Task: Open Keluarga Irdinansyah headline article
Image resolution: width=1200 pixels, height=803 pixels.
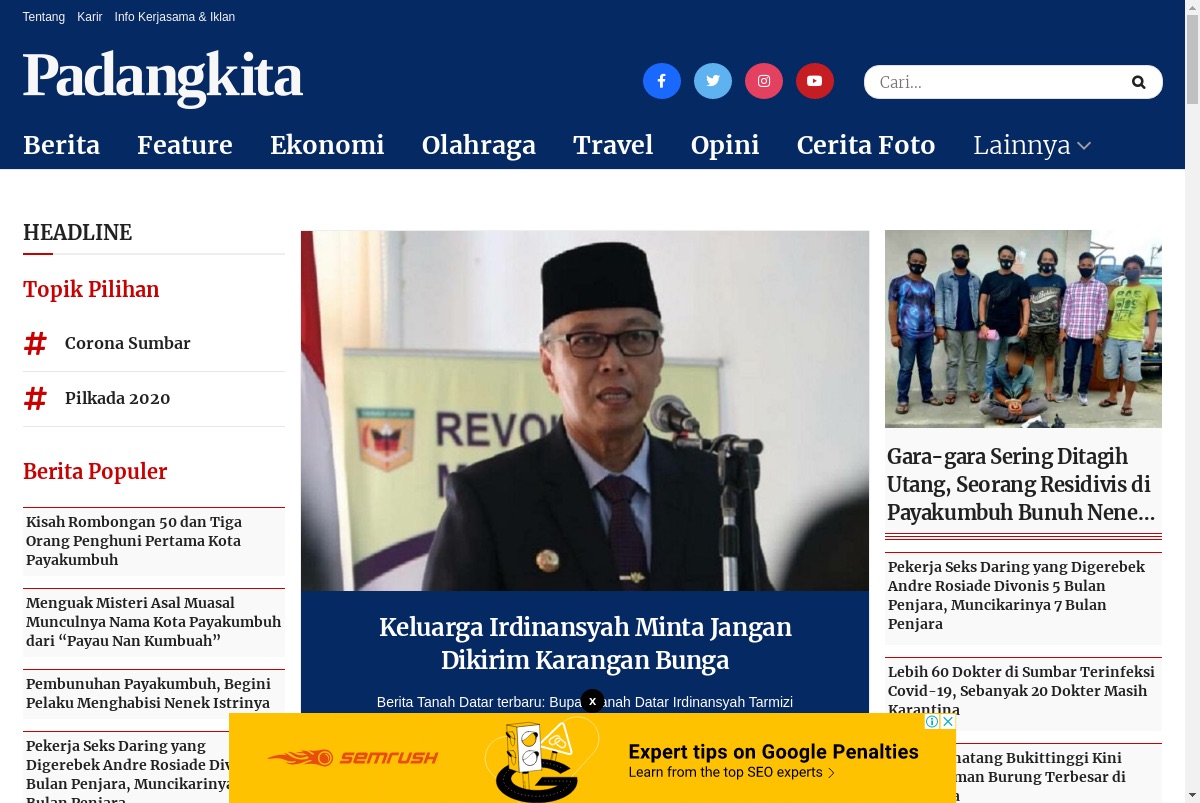Action: click(585, 644)
